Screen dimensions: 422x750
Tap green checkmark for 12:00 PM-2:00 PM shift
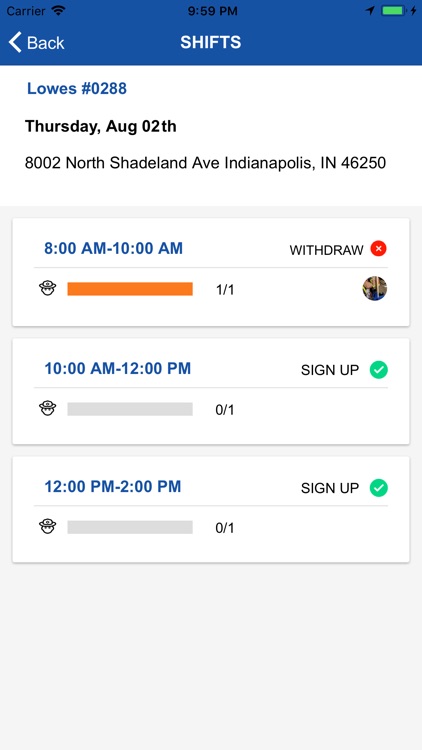pyautogui.click(x=378, y=488)
